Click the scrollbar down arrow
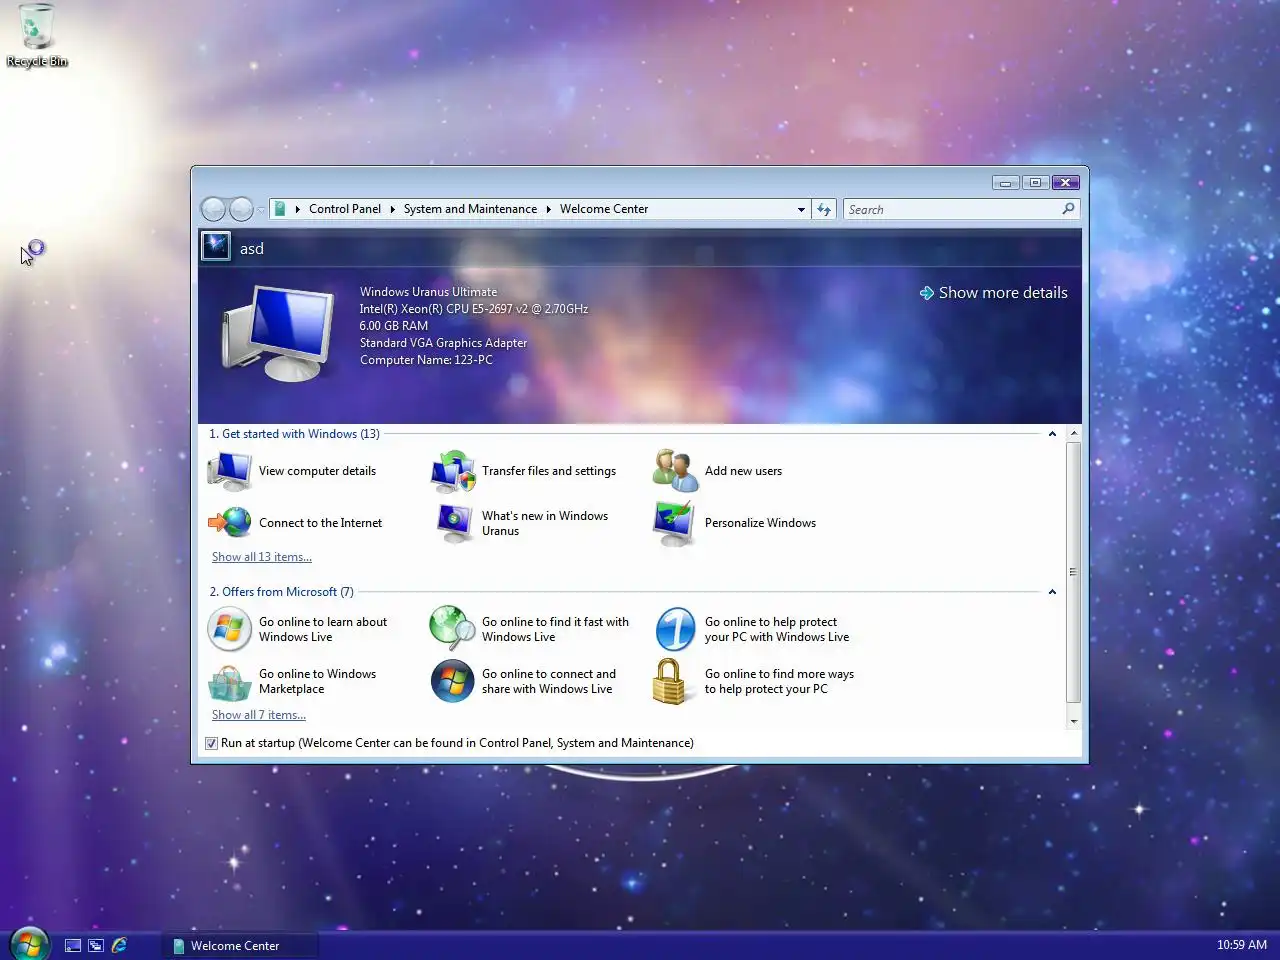The width and height of the screenshot is (1280, 960). 1074,721
